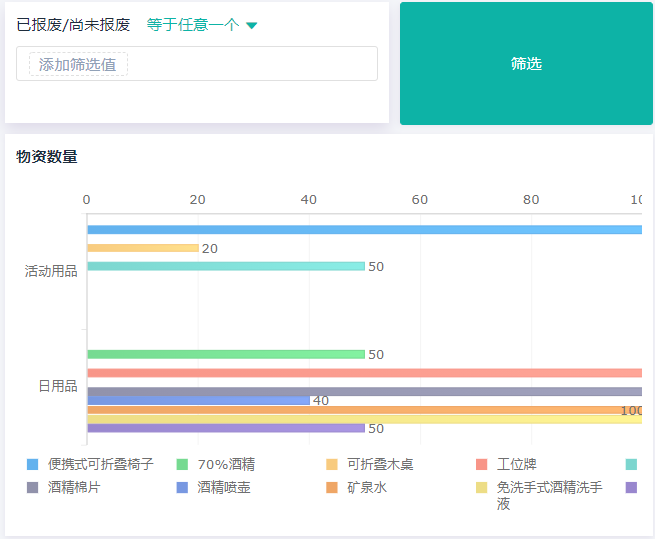Click the 活动用品 category axis label
Viewport: 655px width, 539px height.
click(51, 271)
